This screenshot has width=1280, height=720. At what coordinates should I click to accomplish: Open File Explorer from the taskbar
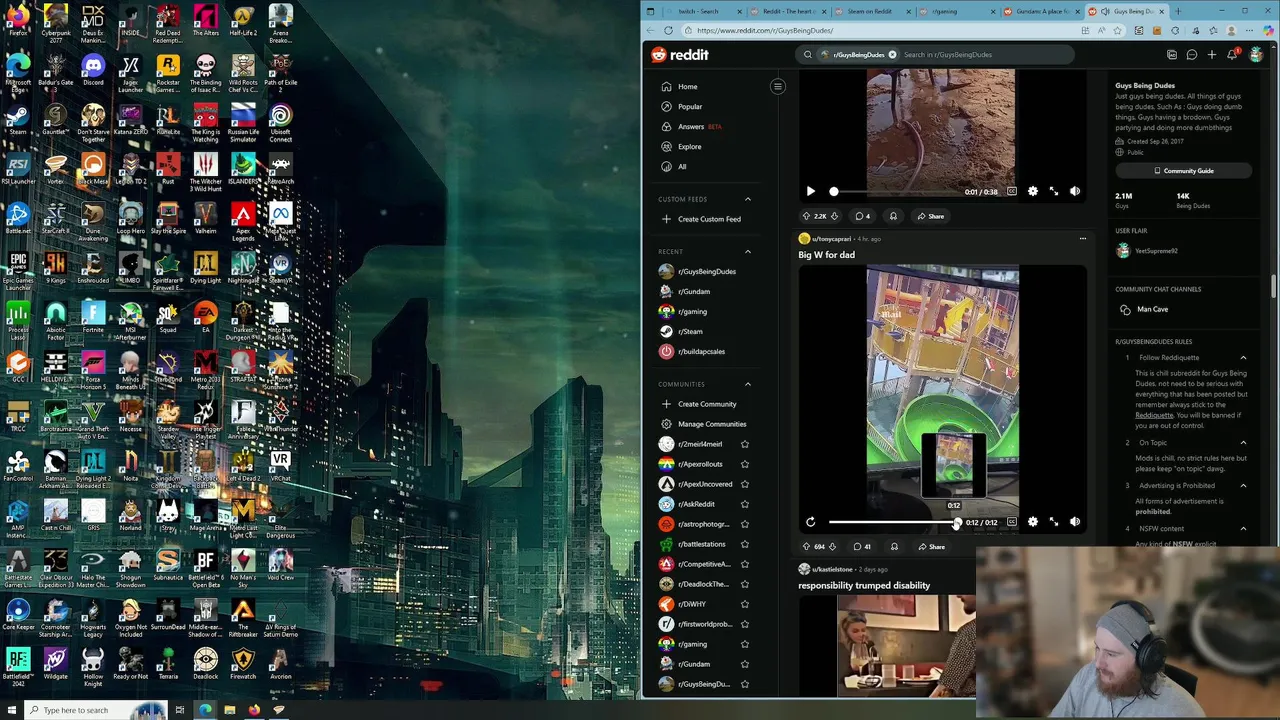(230, 710)
